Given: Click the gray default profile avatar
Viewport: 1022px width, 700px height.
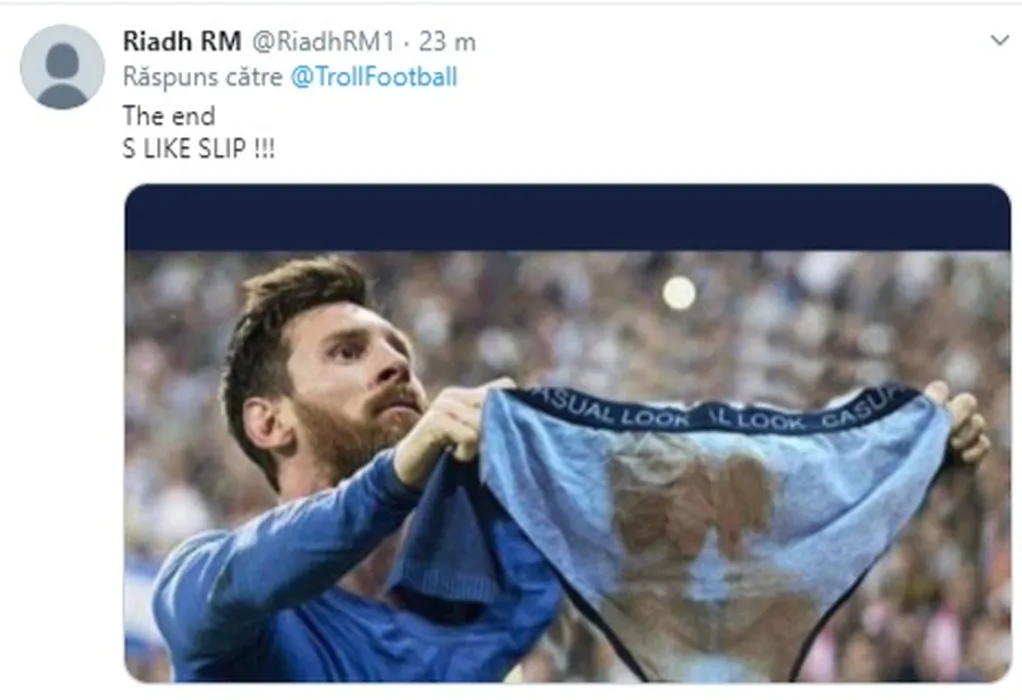Looking at the screenshot, I should 63,66.
